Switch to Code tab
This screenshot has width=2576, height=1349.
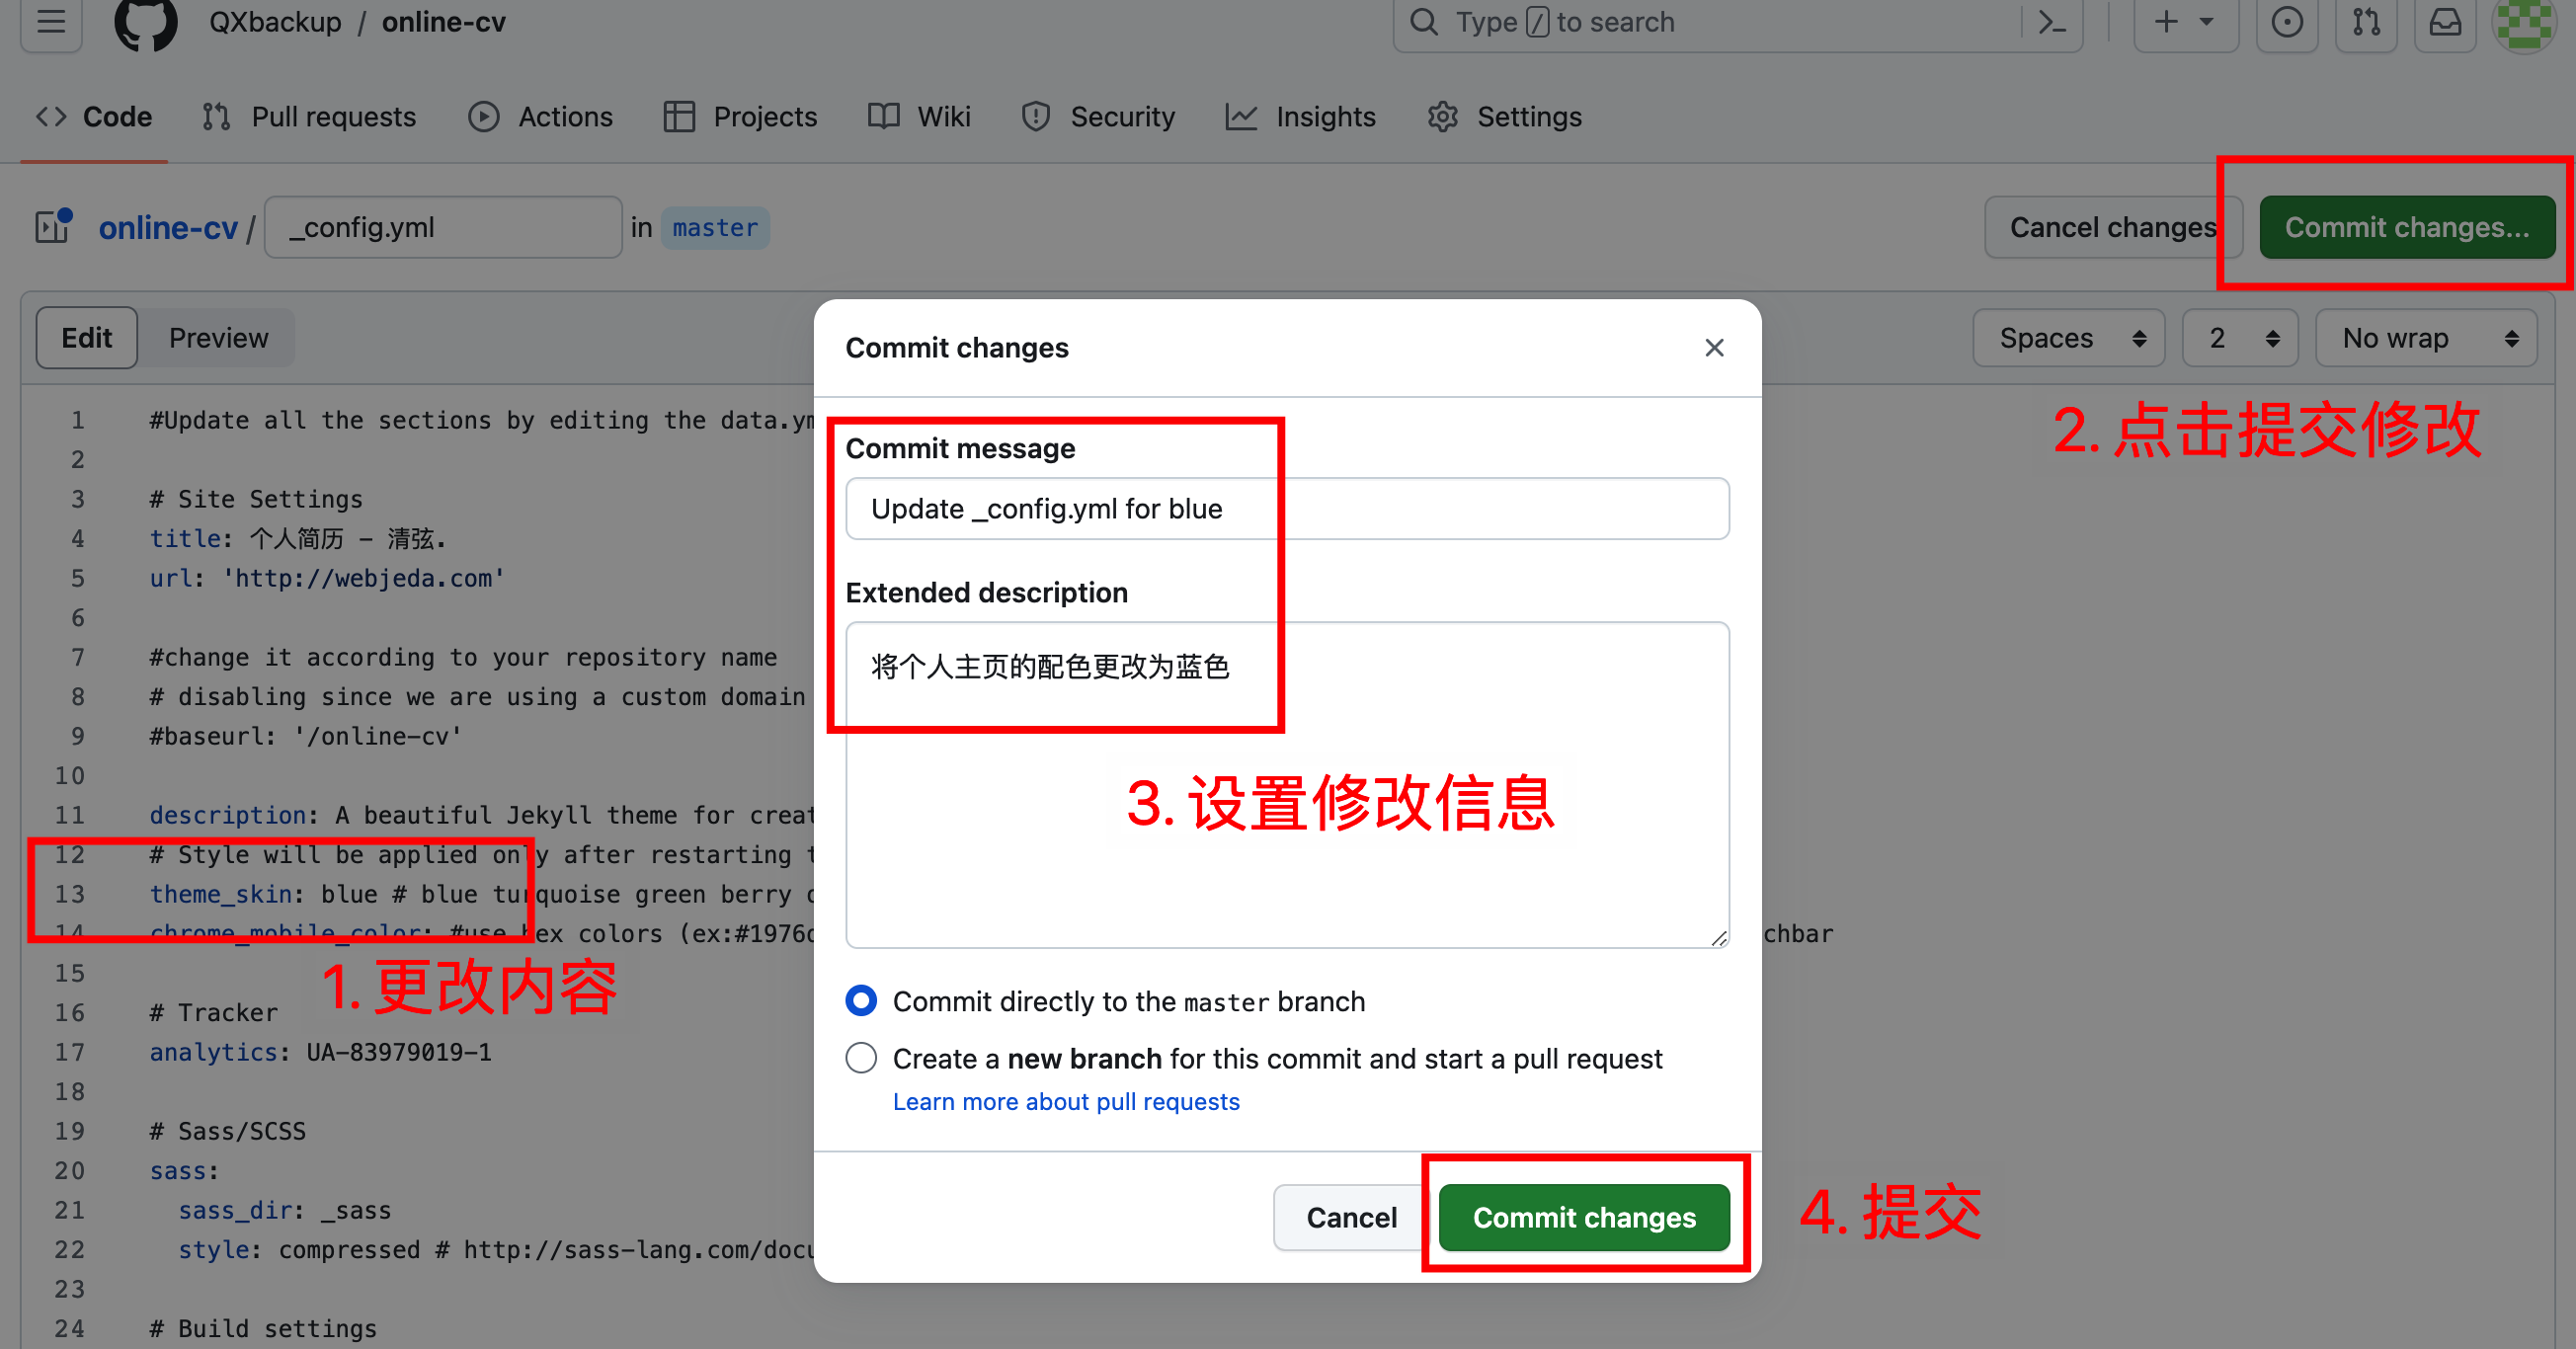[94, 116]
